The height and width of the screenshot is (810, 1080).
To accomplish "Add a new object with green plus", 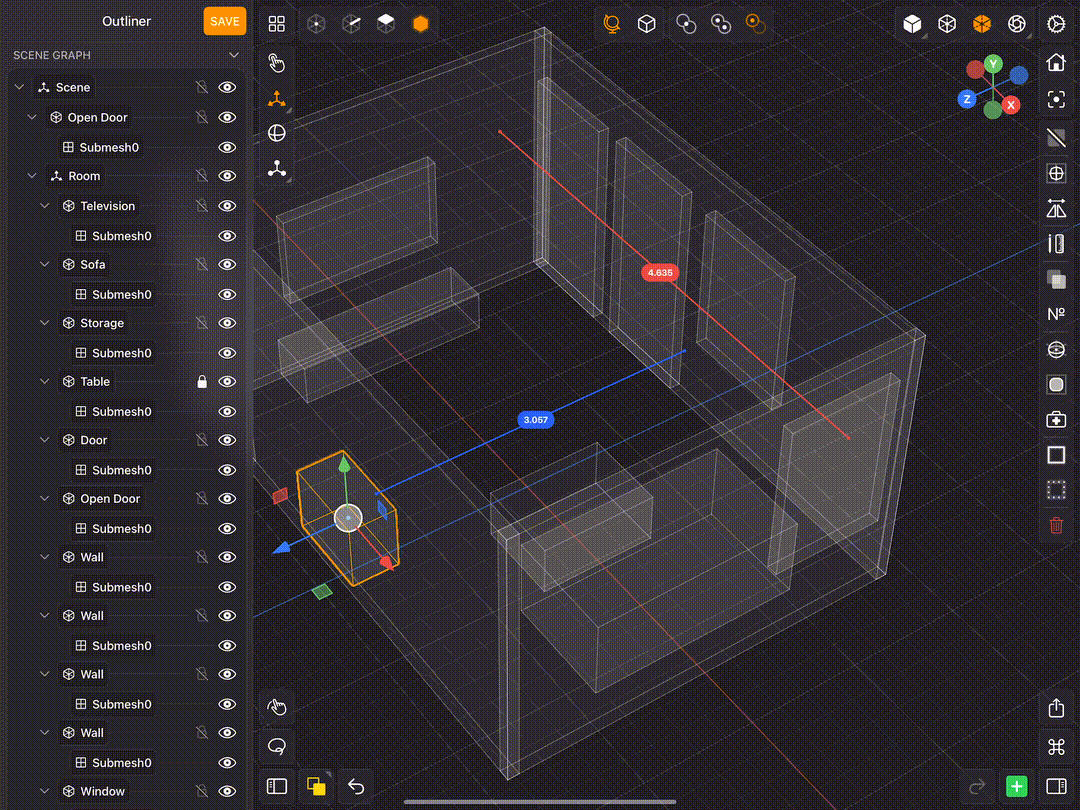I will point(1017,786).
